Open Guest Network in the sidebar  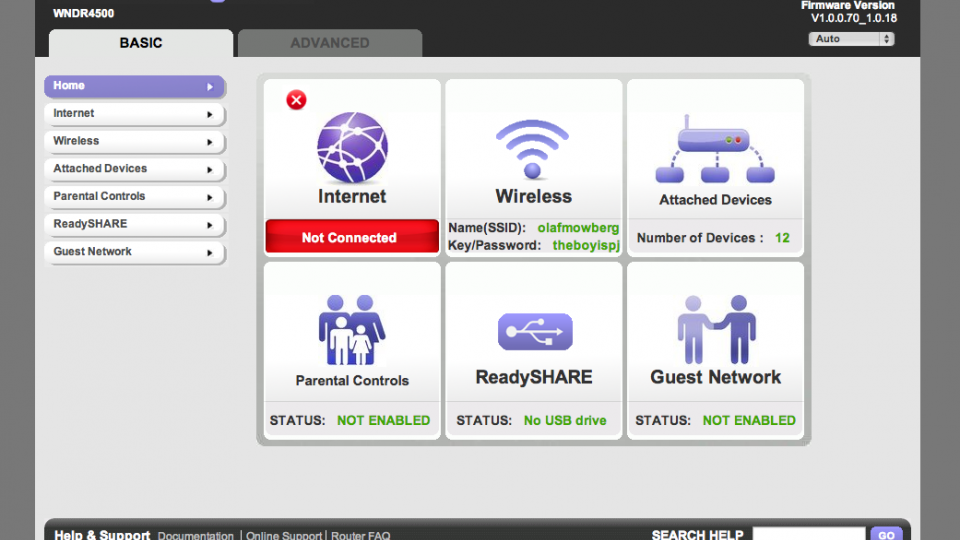pyautogui.click(x=134, y=252)
